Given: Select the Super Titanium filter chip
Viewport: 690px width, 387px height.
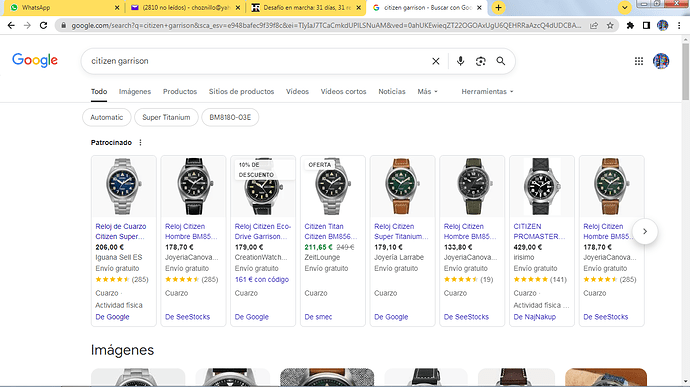Looking at the screenshot, I should [166, 118].
